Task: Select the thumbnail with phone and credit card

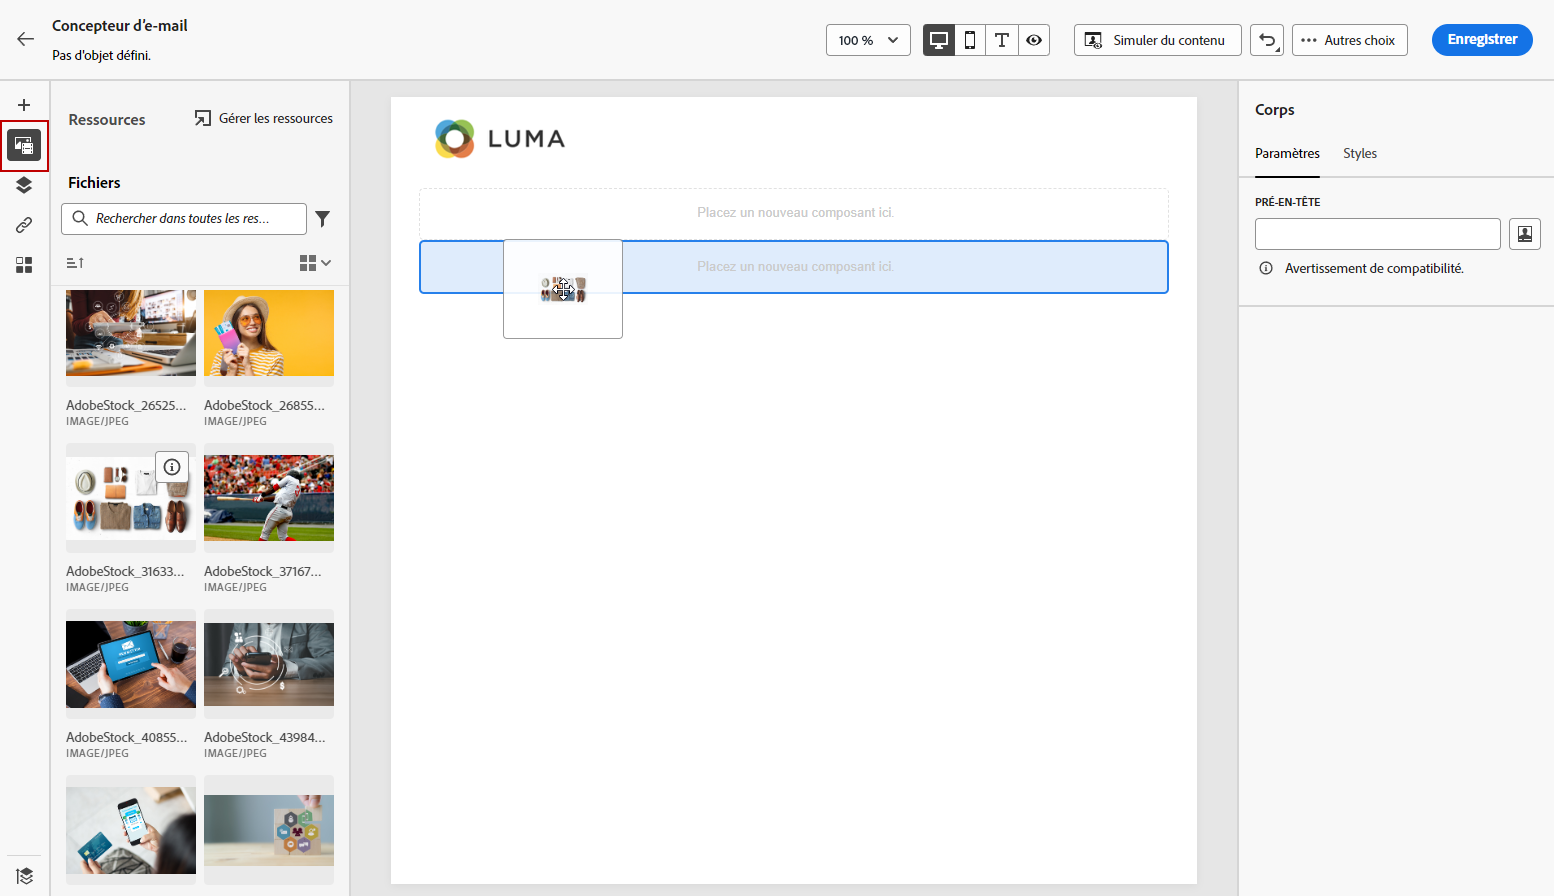Action: click(131, 831)
